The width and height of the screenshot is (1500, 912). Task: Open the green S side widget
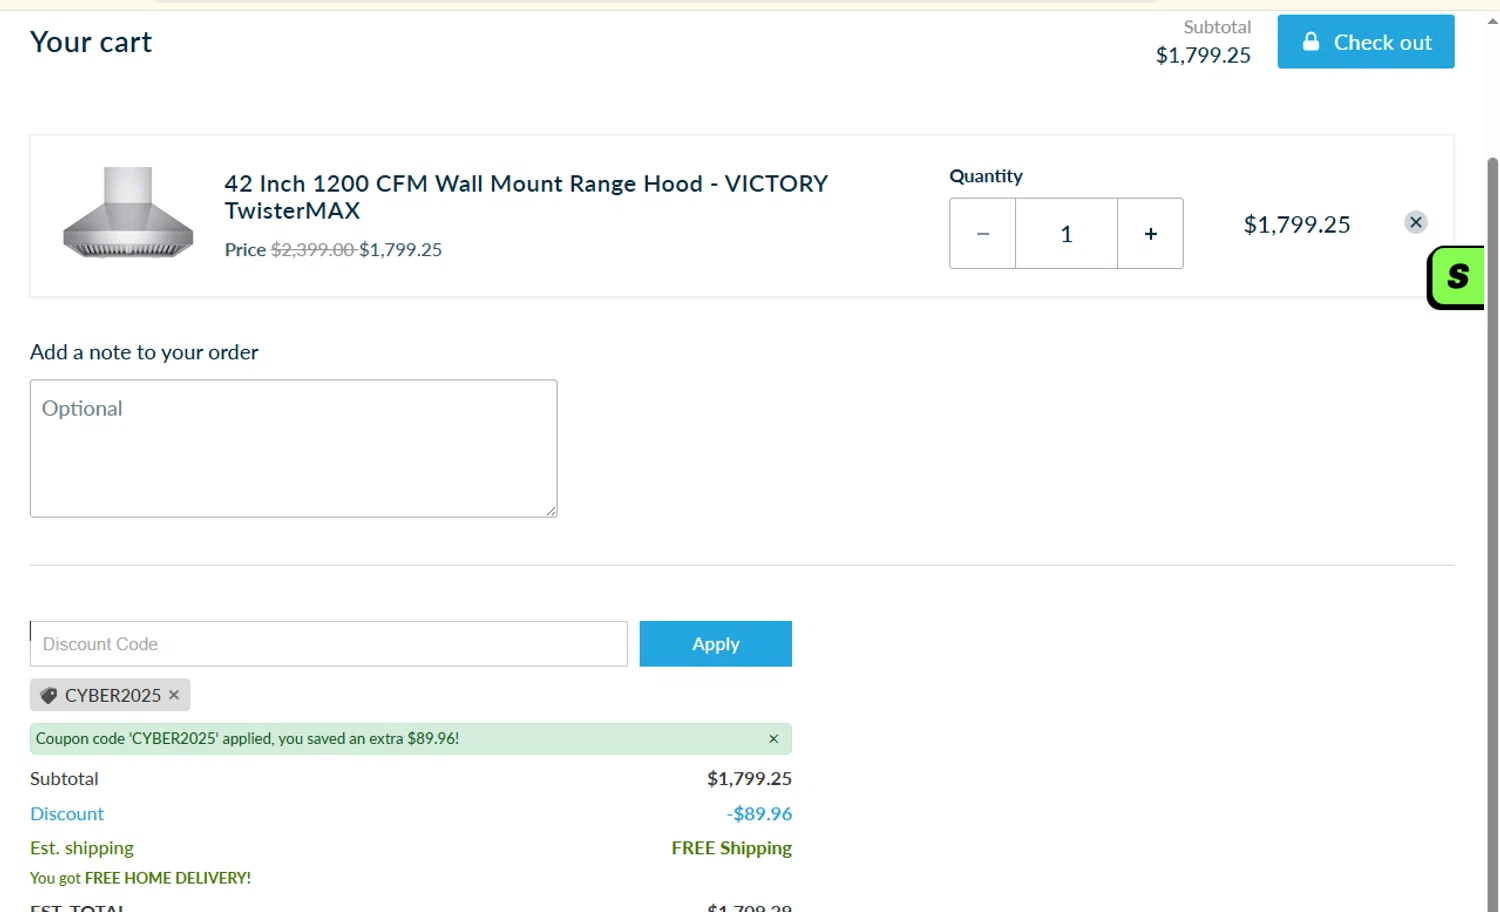click(1456, 277)
